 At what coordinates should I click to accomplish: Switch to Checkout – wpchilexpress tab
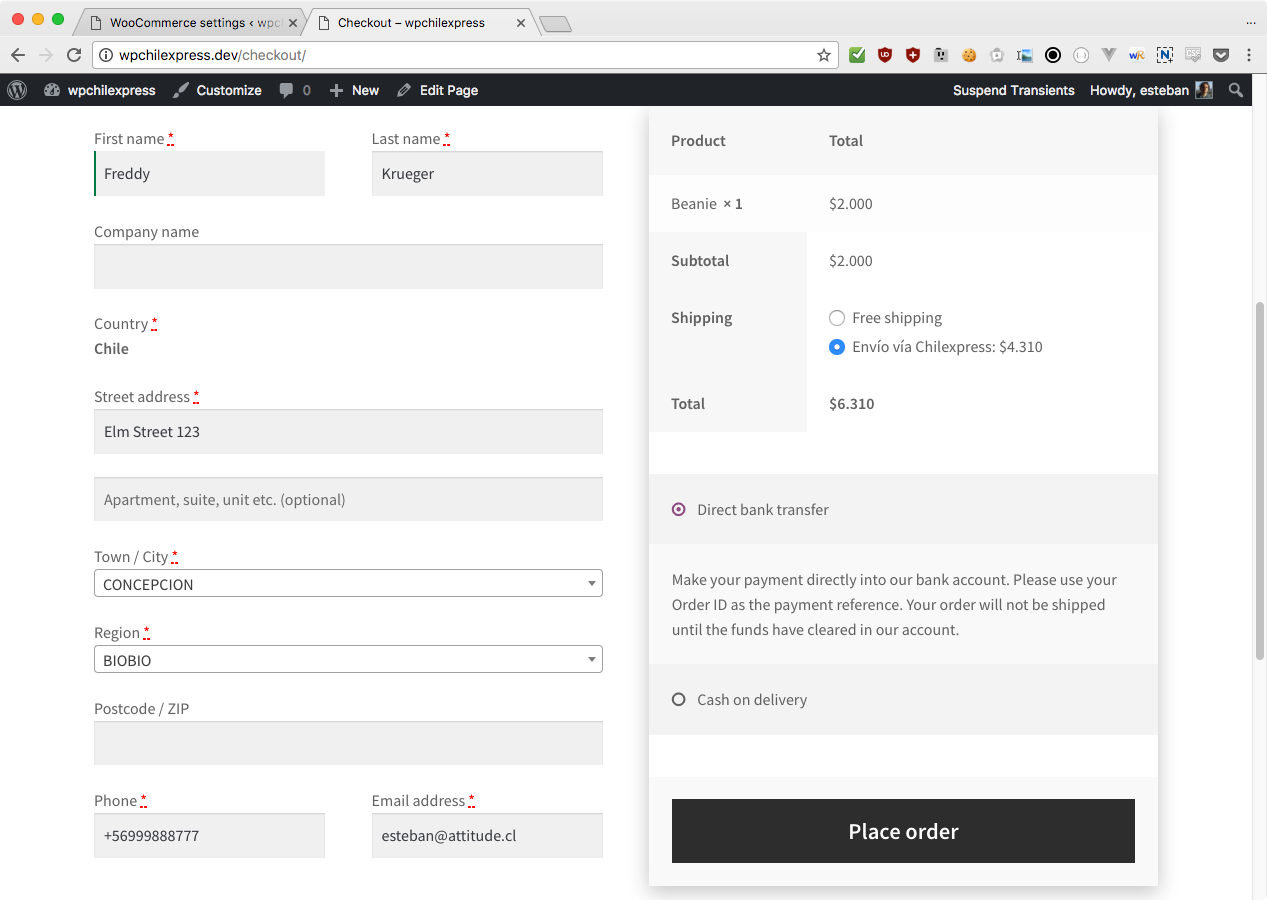click(420, 22)
